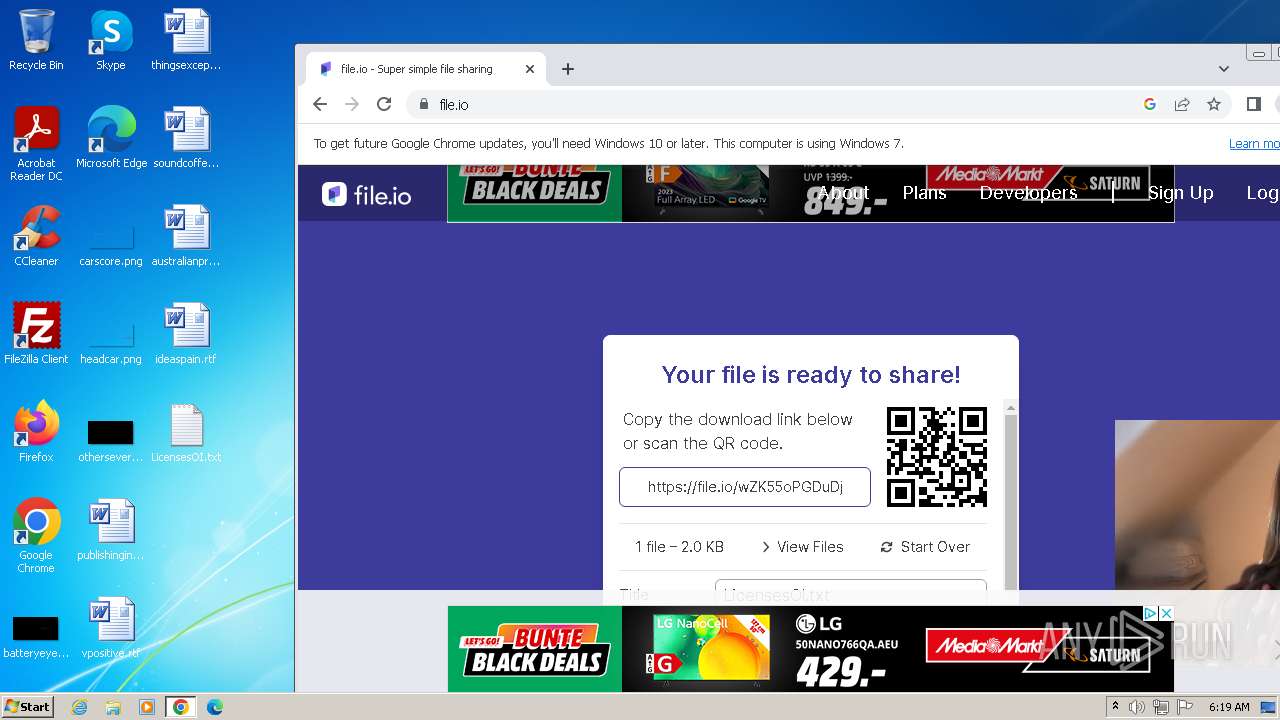
Task: Select the ideaspain.rtf document icon
Action: (186, 333)
